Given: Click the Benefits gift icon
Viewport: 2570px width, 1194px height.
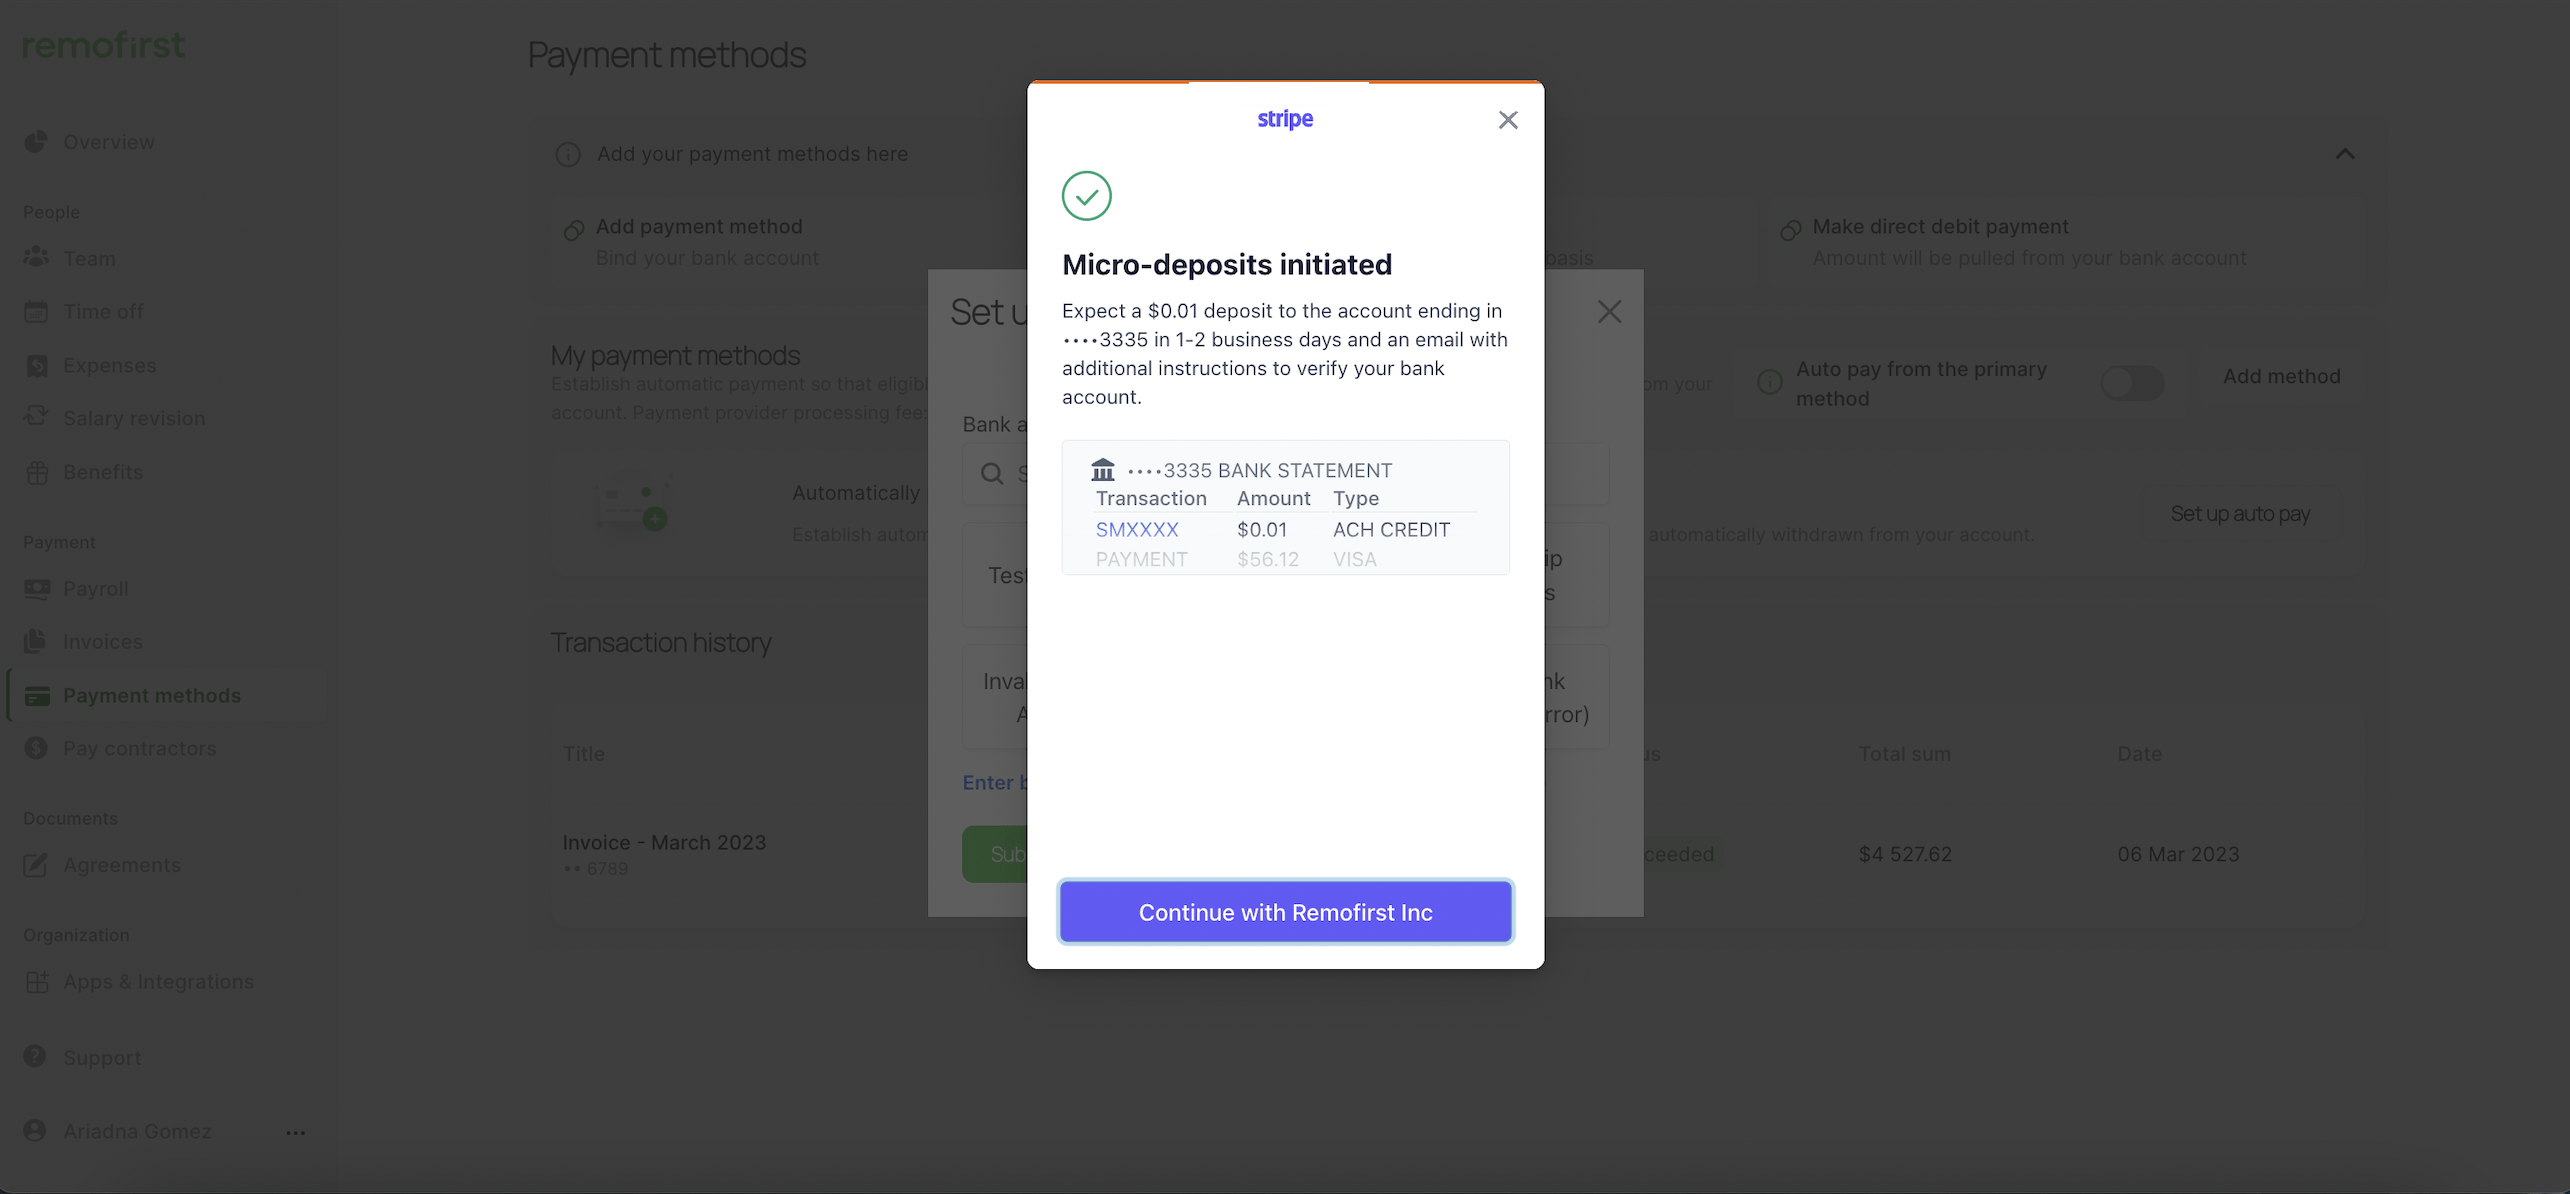Looking at the screenshot, I should [37, 472].
